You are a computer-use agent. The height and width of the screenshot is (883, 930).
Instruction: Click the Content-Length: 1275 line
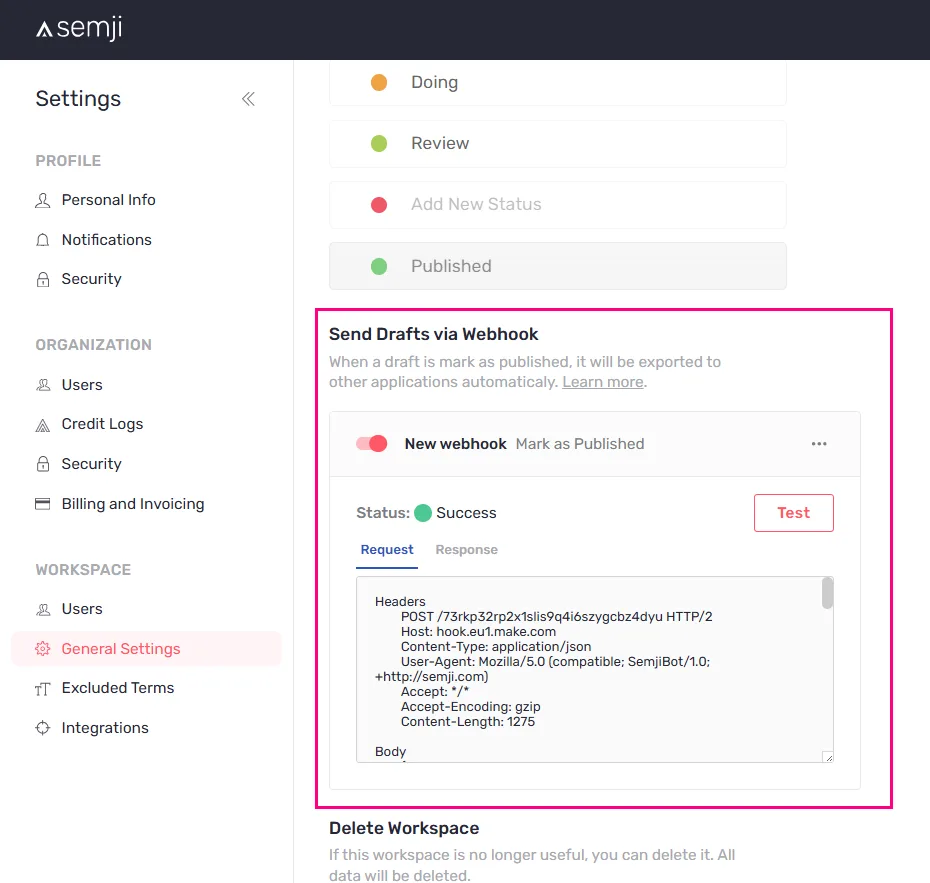[x=467, y=722]
